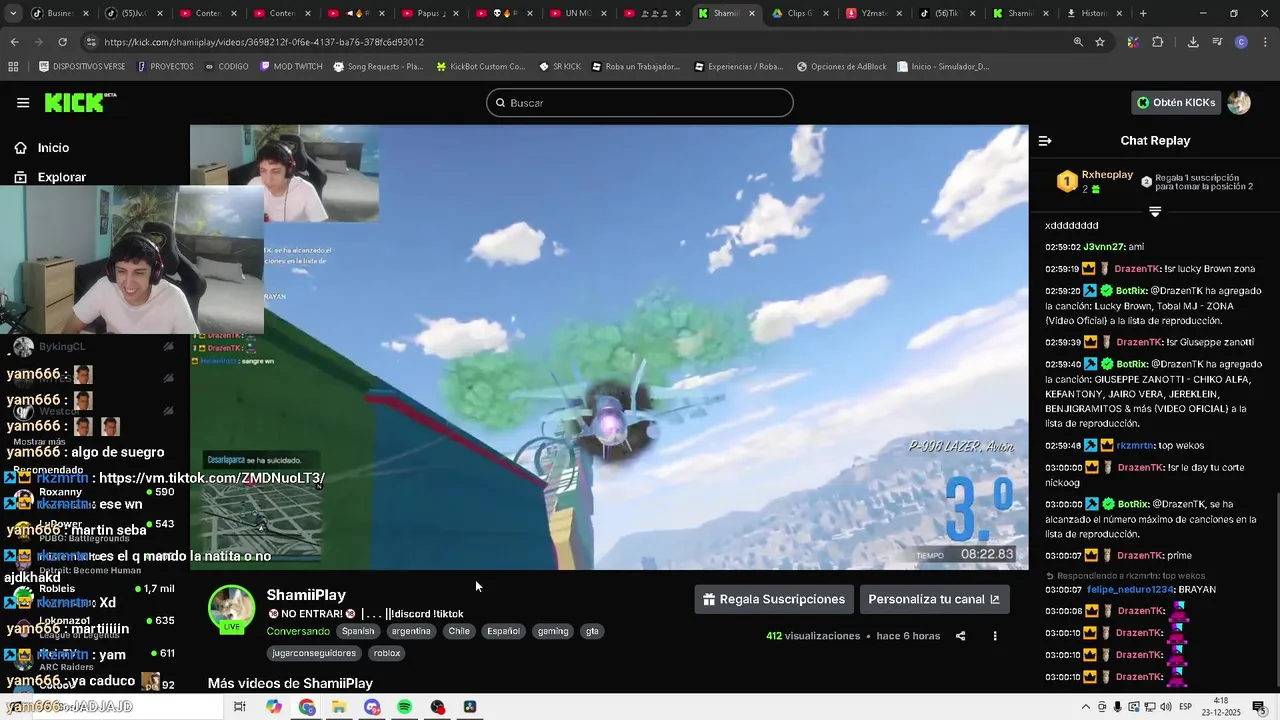
Task: Open DISPOSITIVOS VERSE bookmark
Action: click(x=82, y=67)
